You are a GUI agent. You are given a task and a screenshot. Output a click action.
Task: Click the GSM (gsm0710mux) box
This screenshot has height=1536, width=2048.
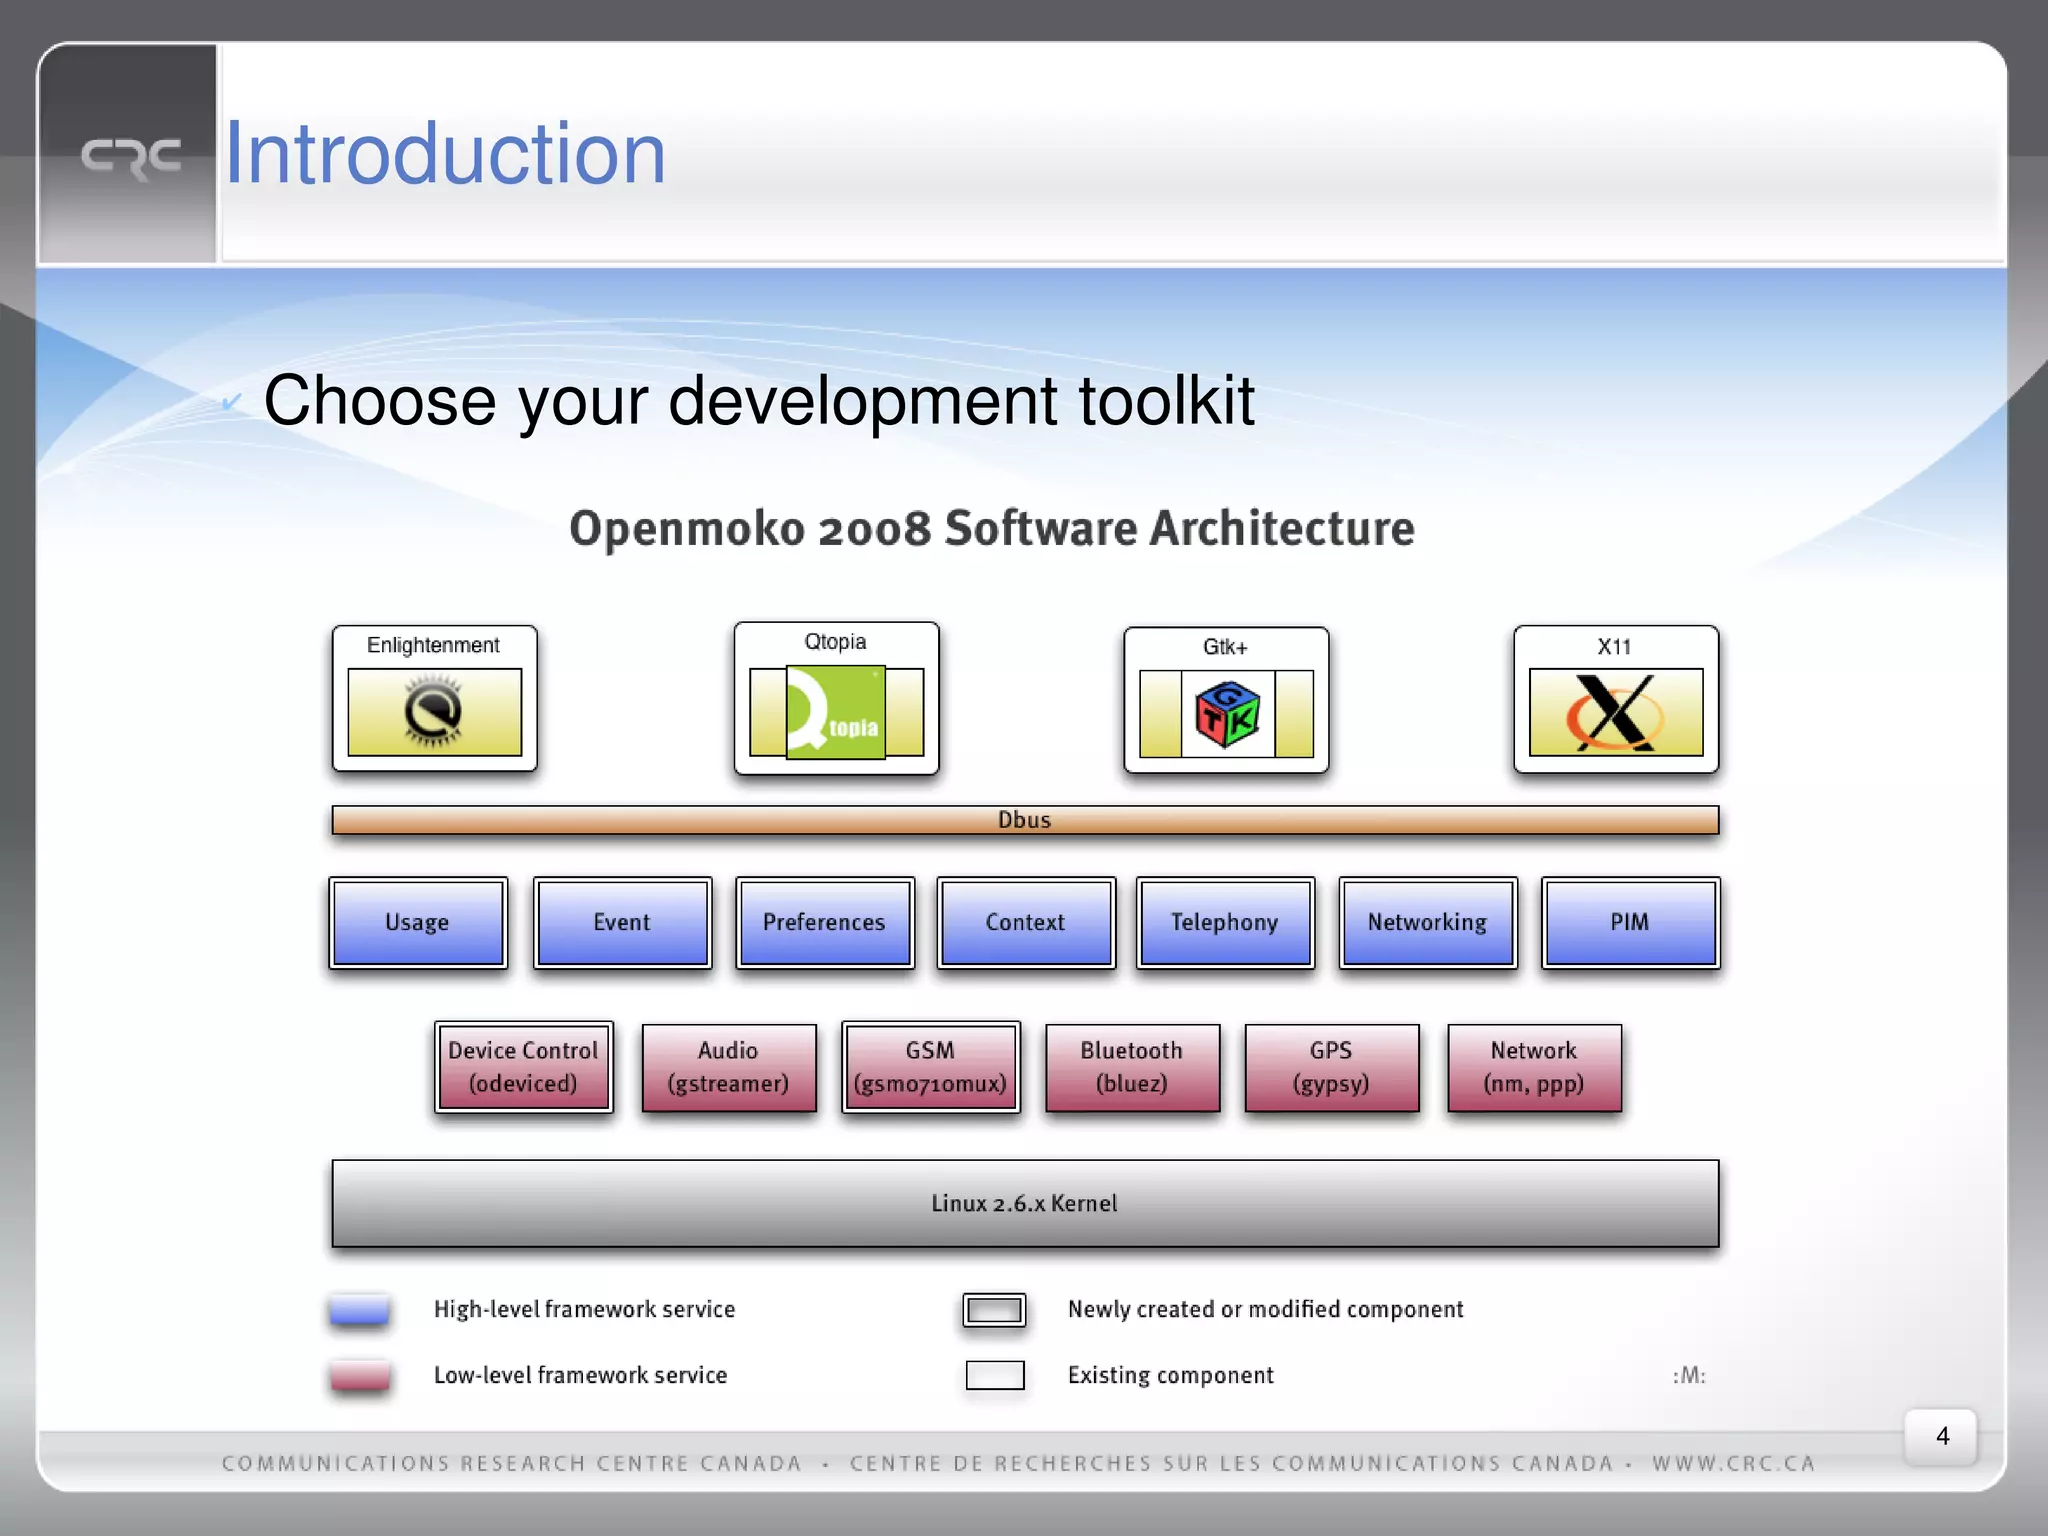(x=930, y=1067)
